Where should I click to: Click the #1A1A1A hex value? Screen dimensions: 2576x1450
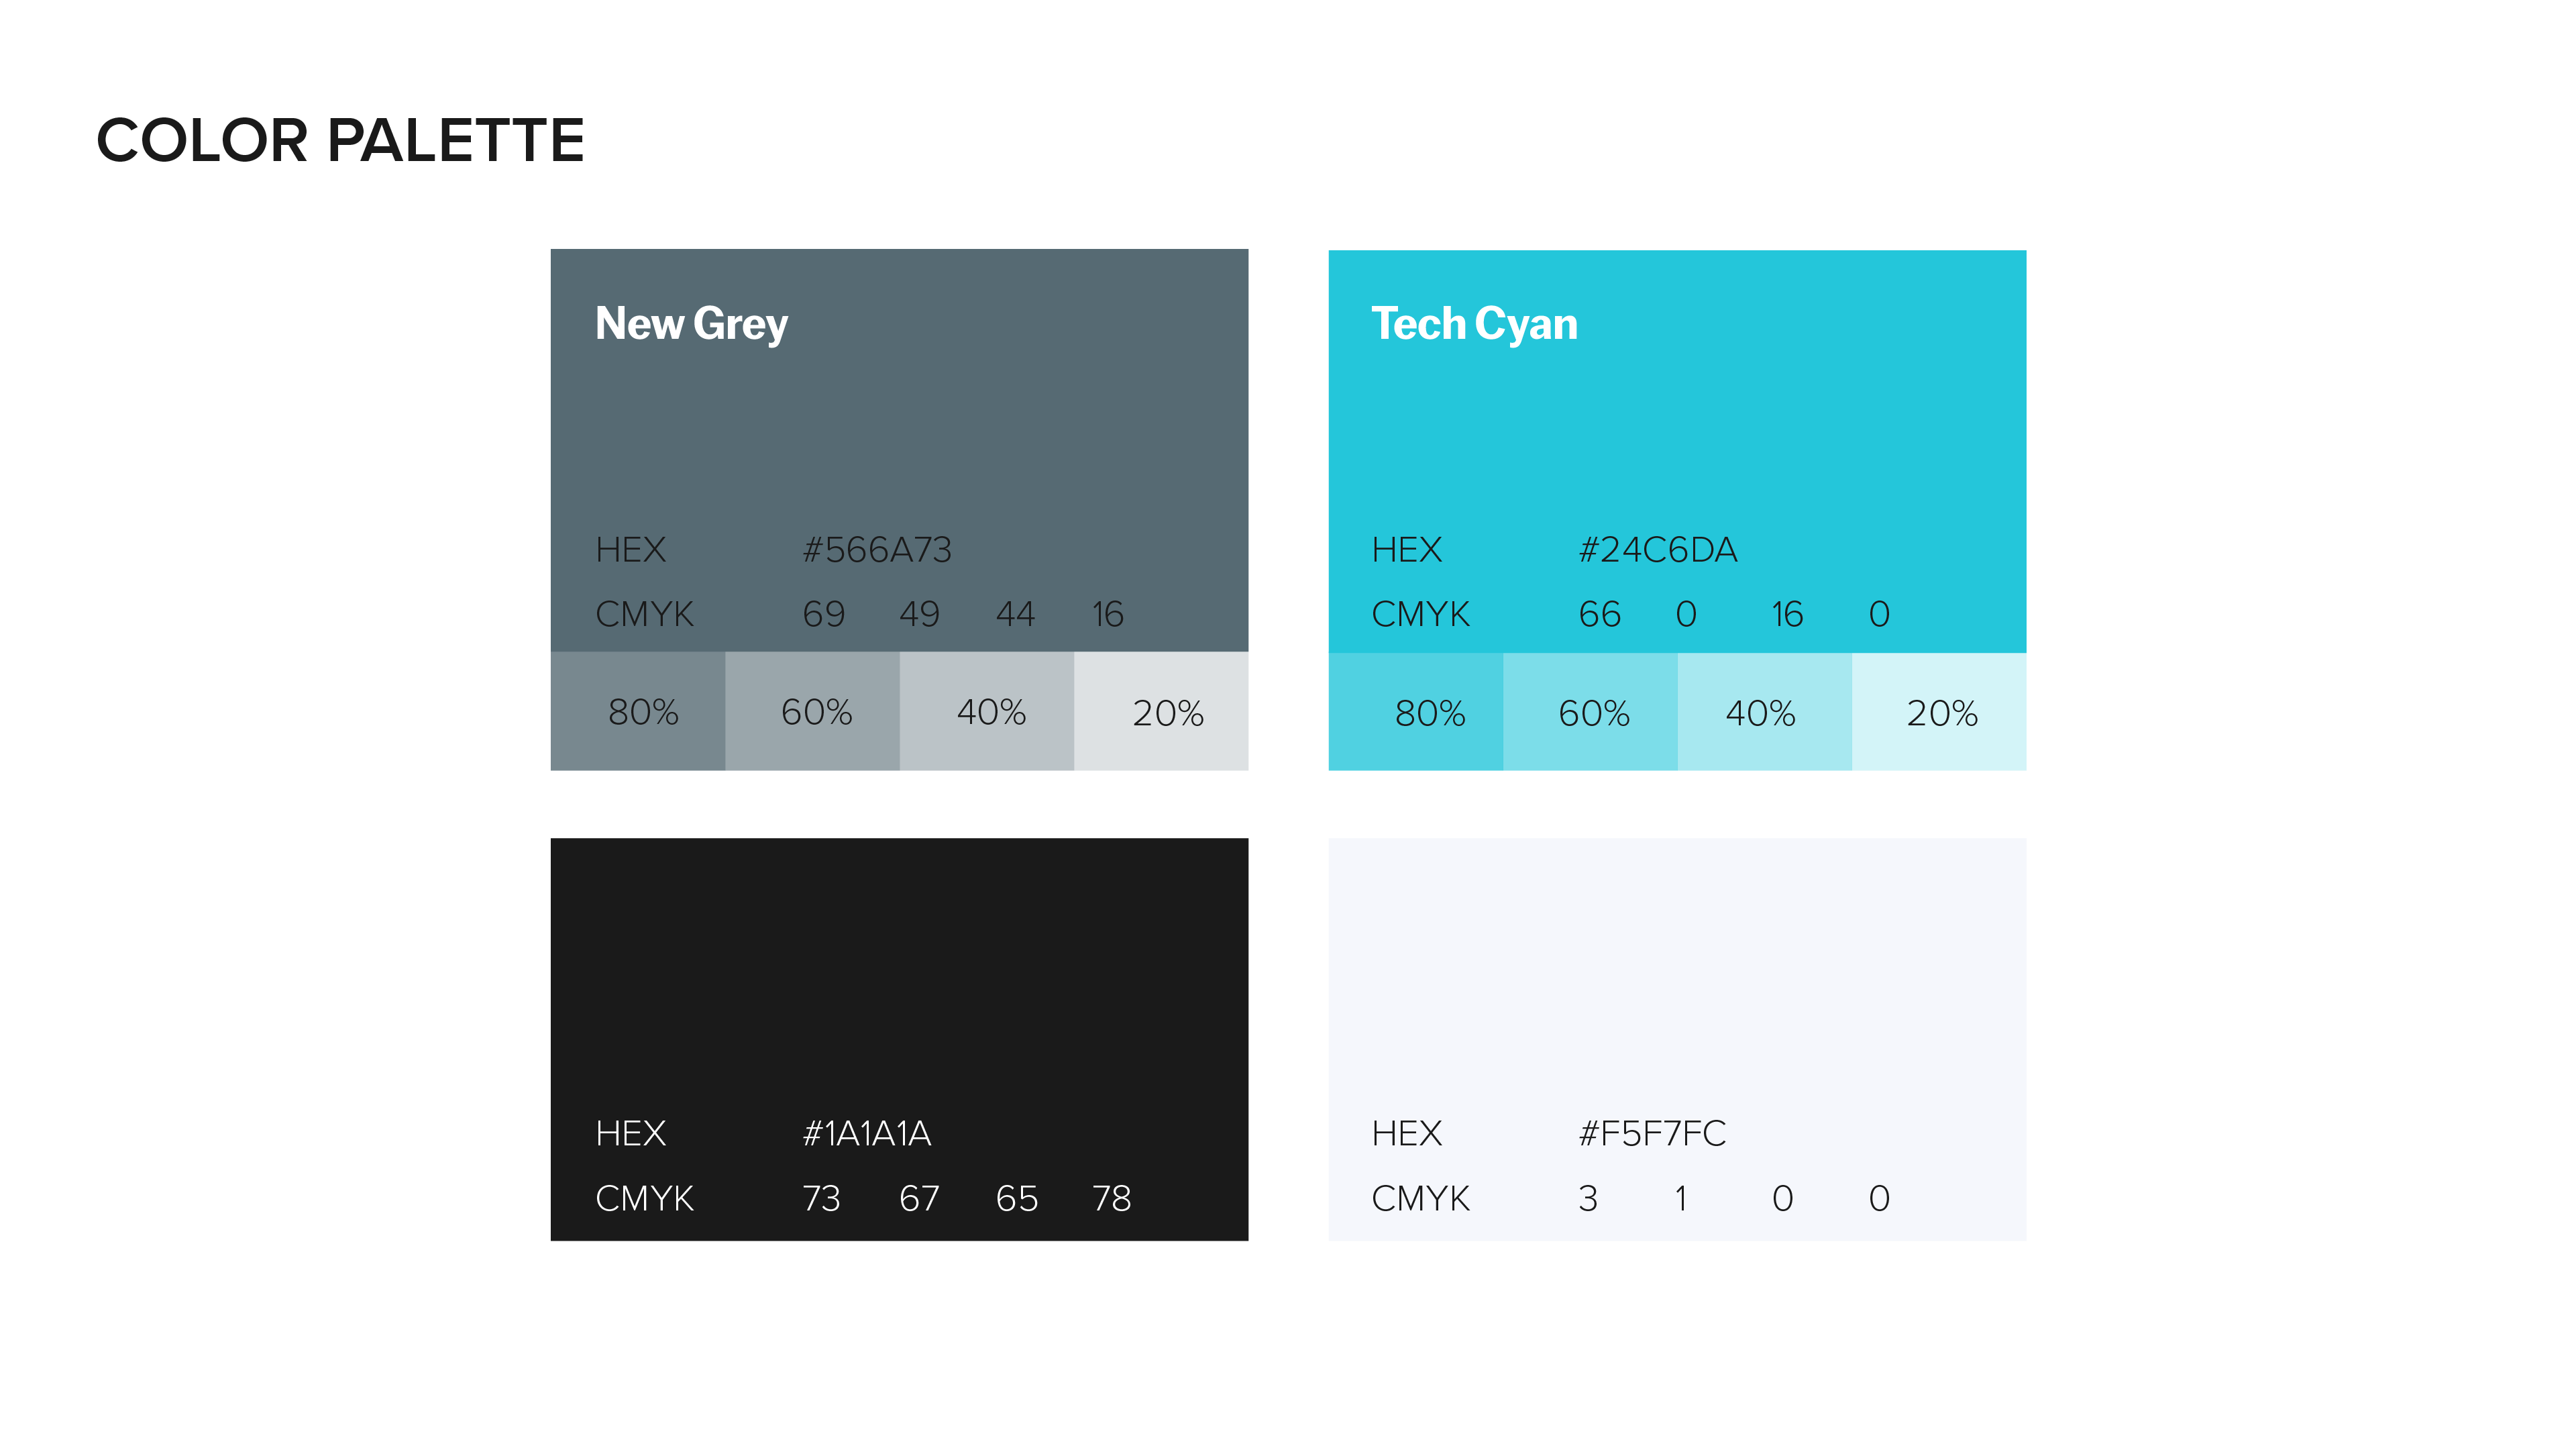click(x=866, y=1134)
